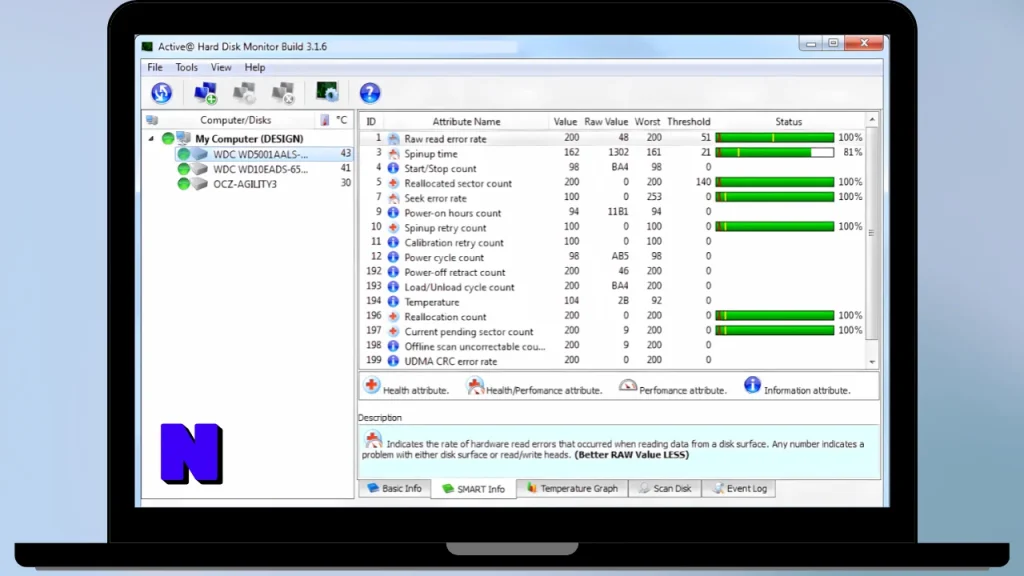Click the Remove computer toolbar icon

(283, 93)
